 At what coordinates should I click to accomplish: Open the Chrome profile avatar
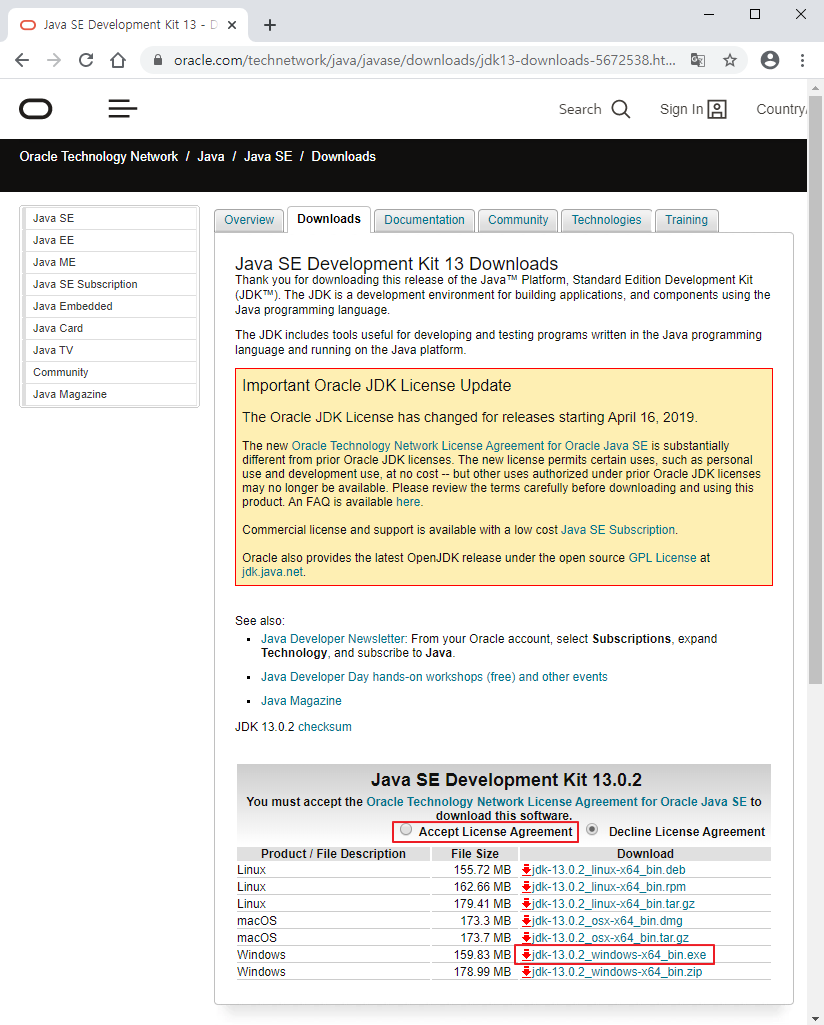[769, 60]
